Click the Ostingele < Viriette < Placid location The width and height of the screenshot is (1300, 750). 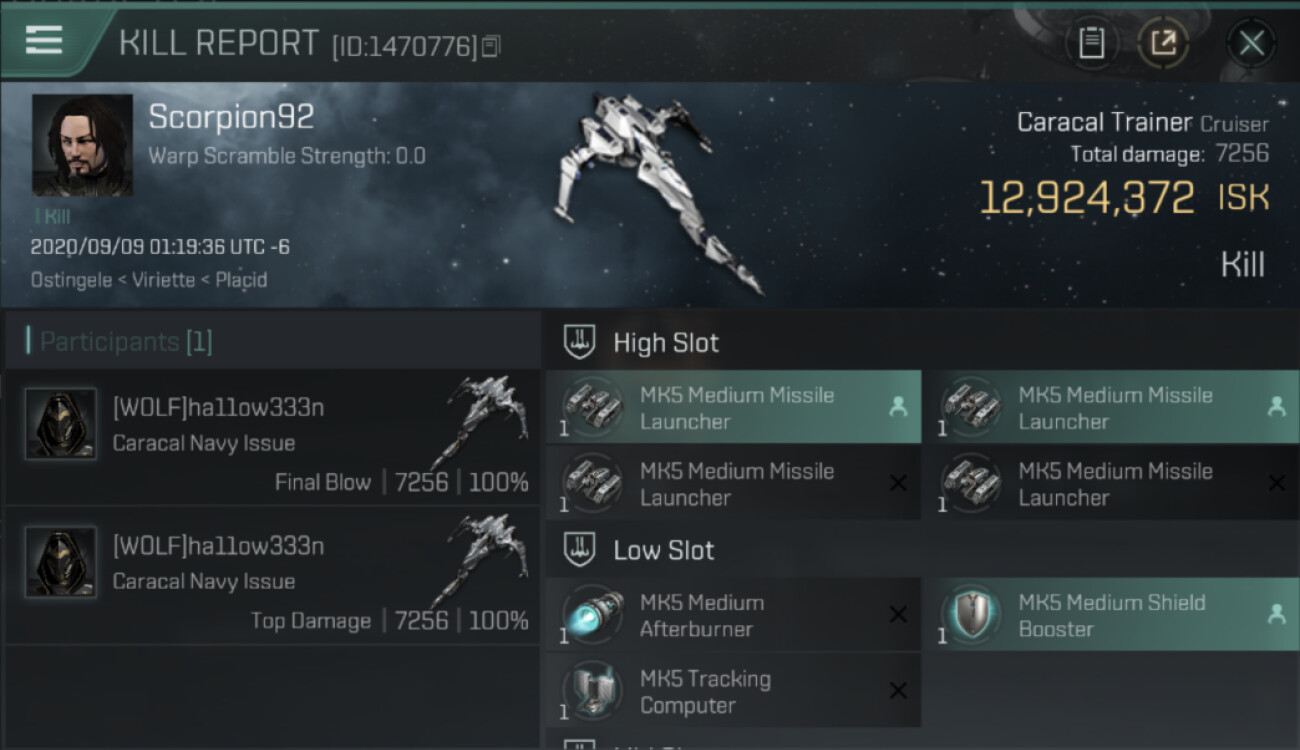pos(149,280)
